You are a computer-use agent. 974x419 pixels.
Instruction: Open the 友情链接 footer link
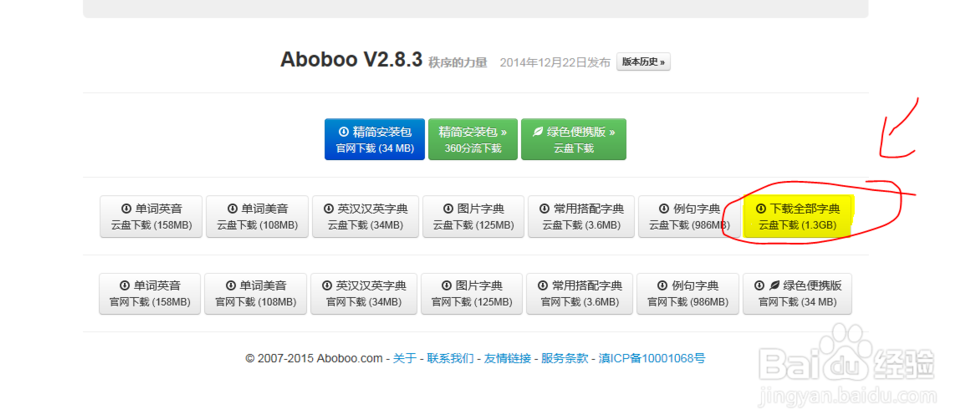507,358
